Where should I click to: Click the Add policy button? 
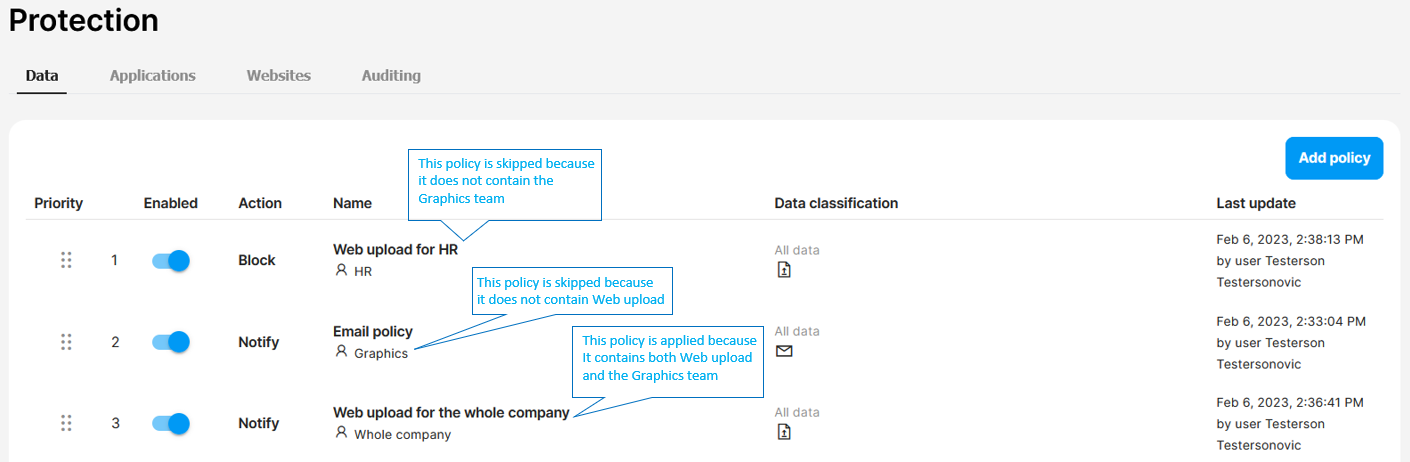pyautogui.click(x=1334, y=158)
